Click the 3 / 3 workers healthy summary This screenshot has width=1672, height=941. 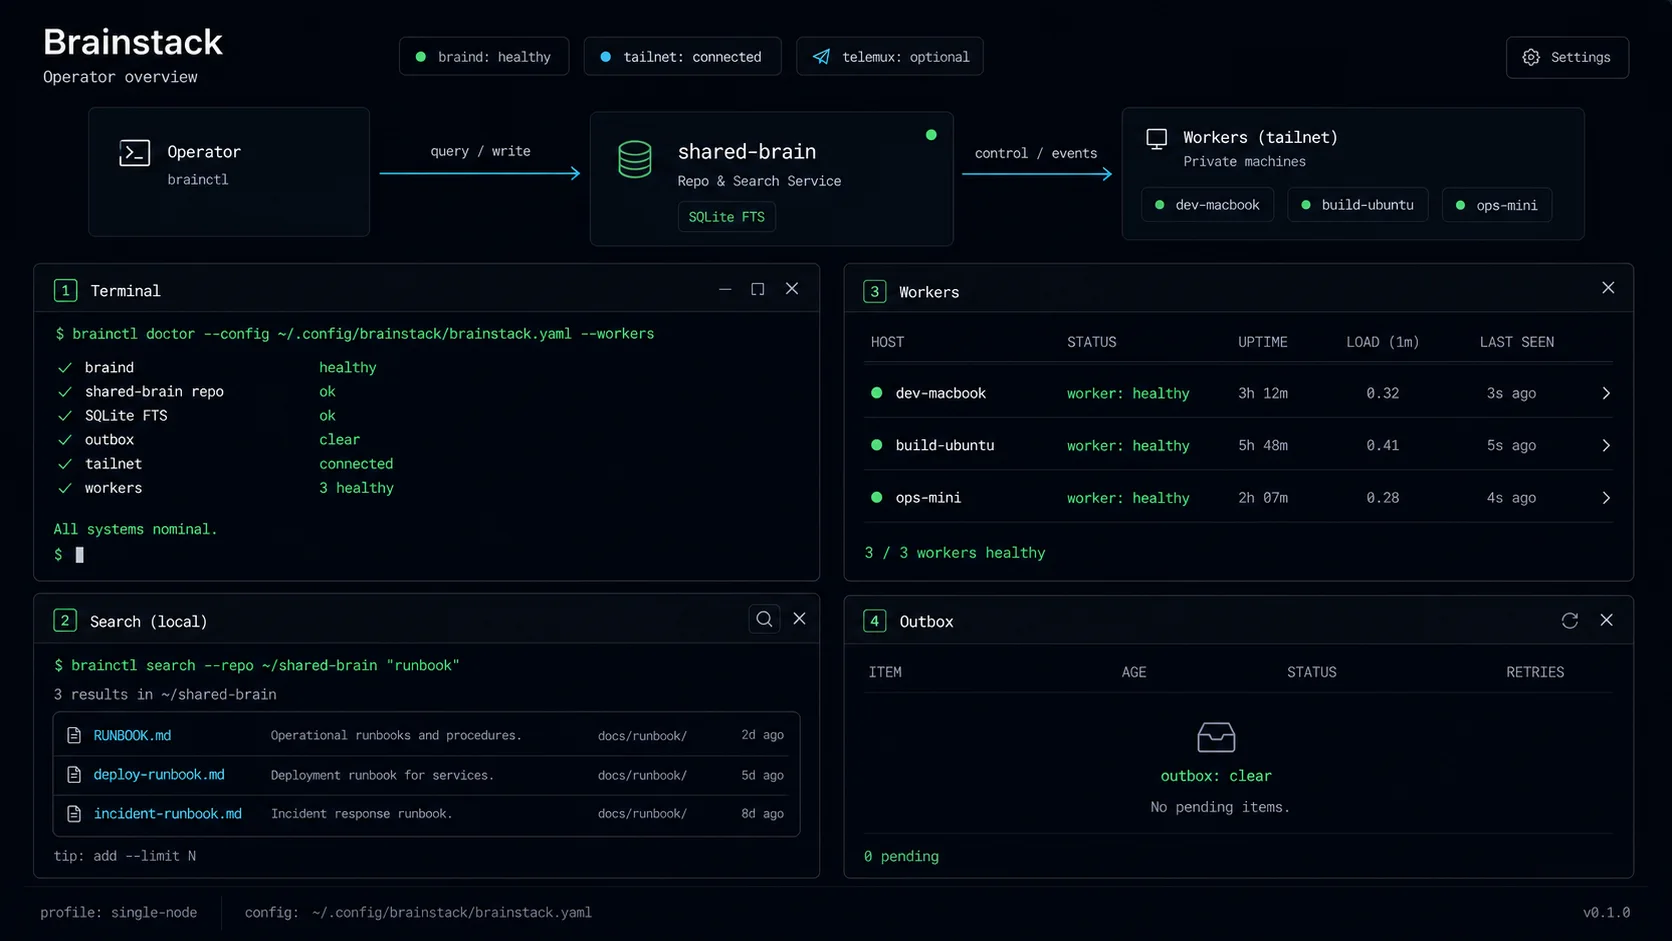(954, 553)
